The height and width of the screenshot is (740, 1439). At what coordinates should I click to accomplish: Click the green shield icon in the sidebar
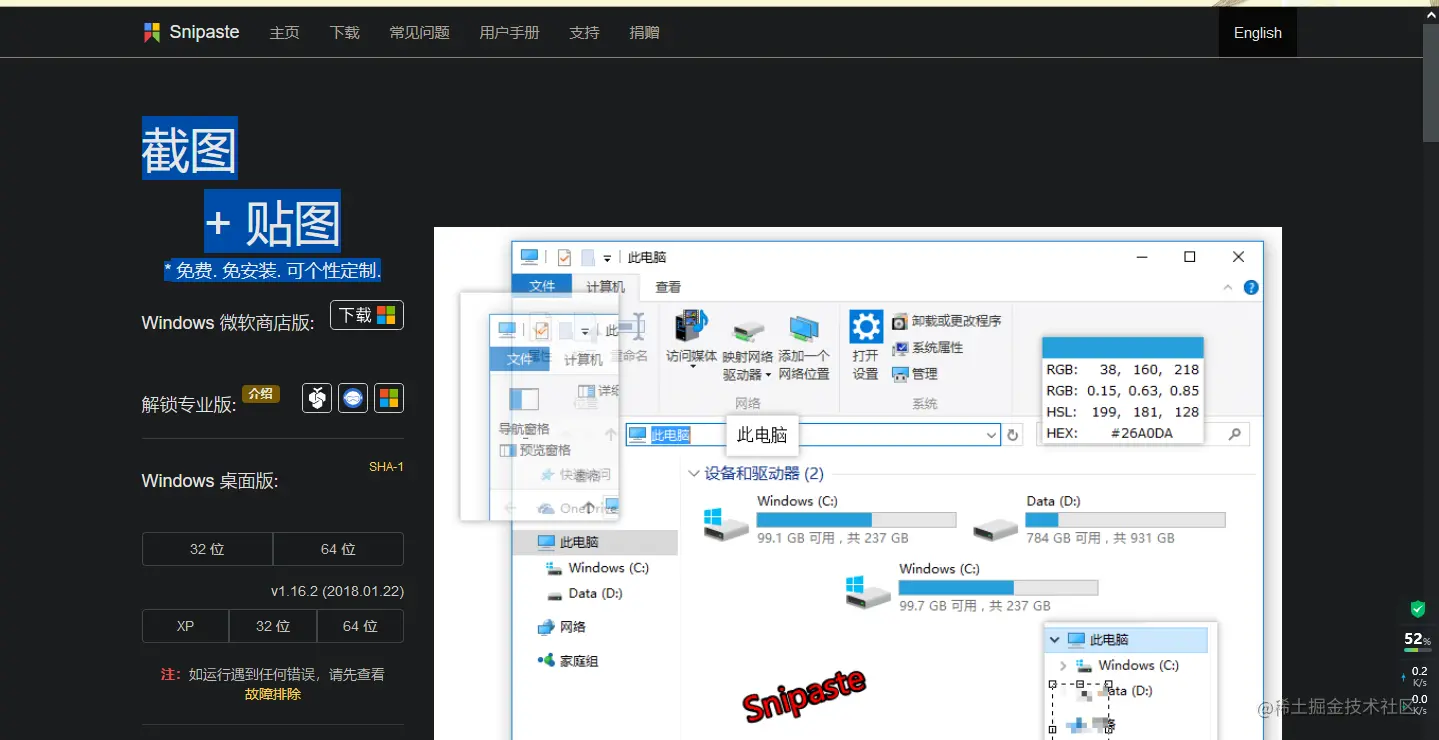(x=1417, y=608)
